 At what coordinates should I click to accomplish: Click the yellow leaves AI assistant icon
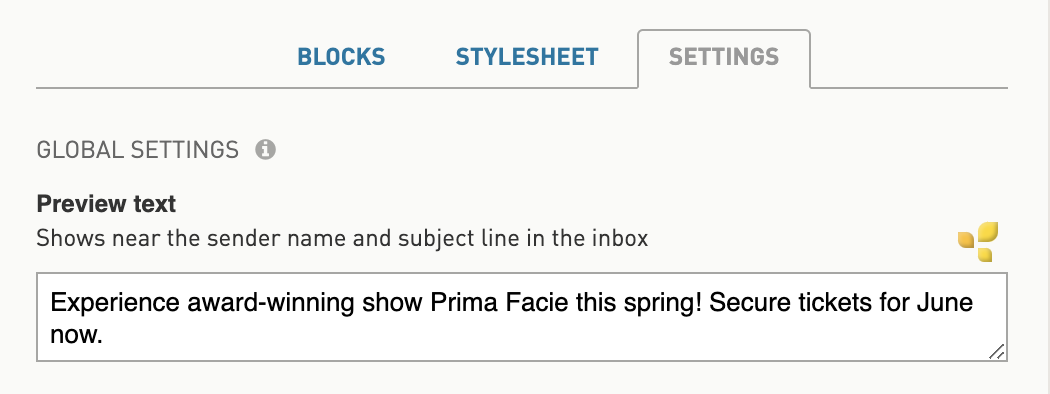[978, 241]
